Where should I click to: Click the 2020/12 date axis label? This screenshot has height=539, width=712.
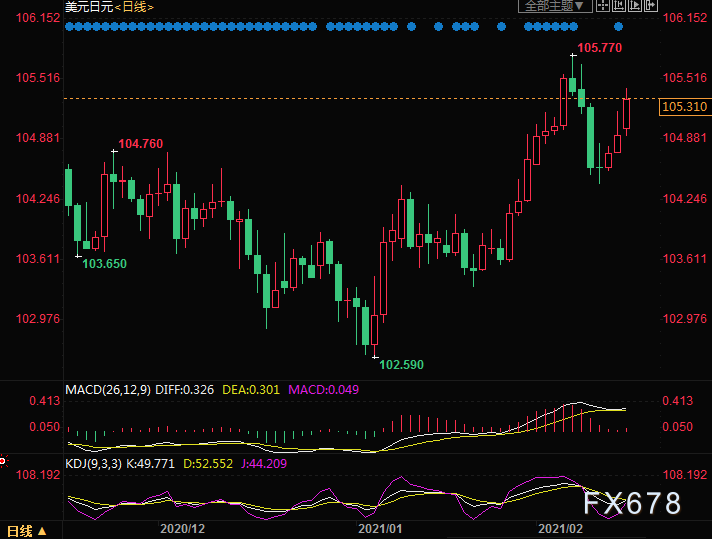tap(183, 529)
